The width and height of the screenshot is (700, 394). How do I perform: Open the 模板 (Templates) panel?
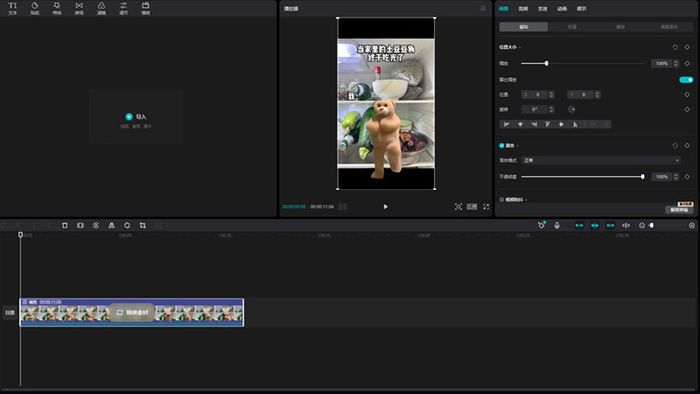pyautogui.click(x=146, y=8)
